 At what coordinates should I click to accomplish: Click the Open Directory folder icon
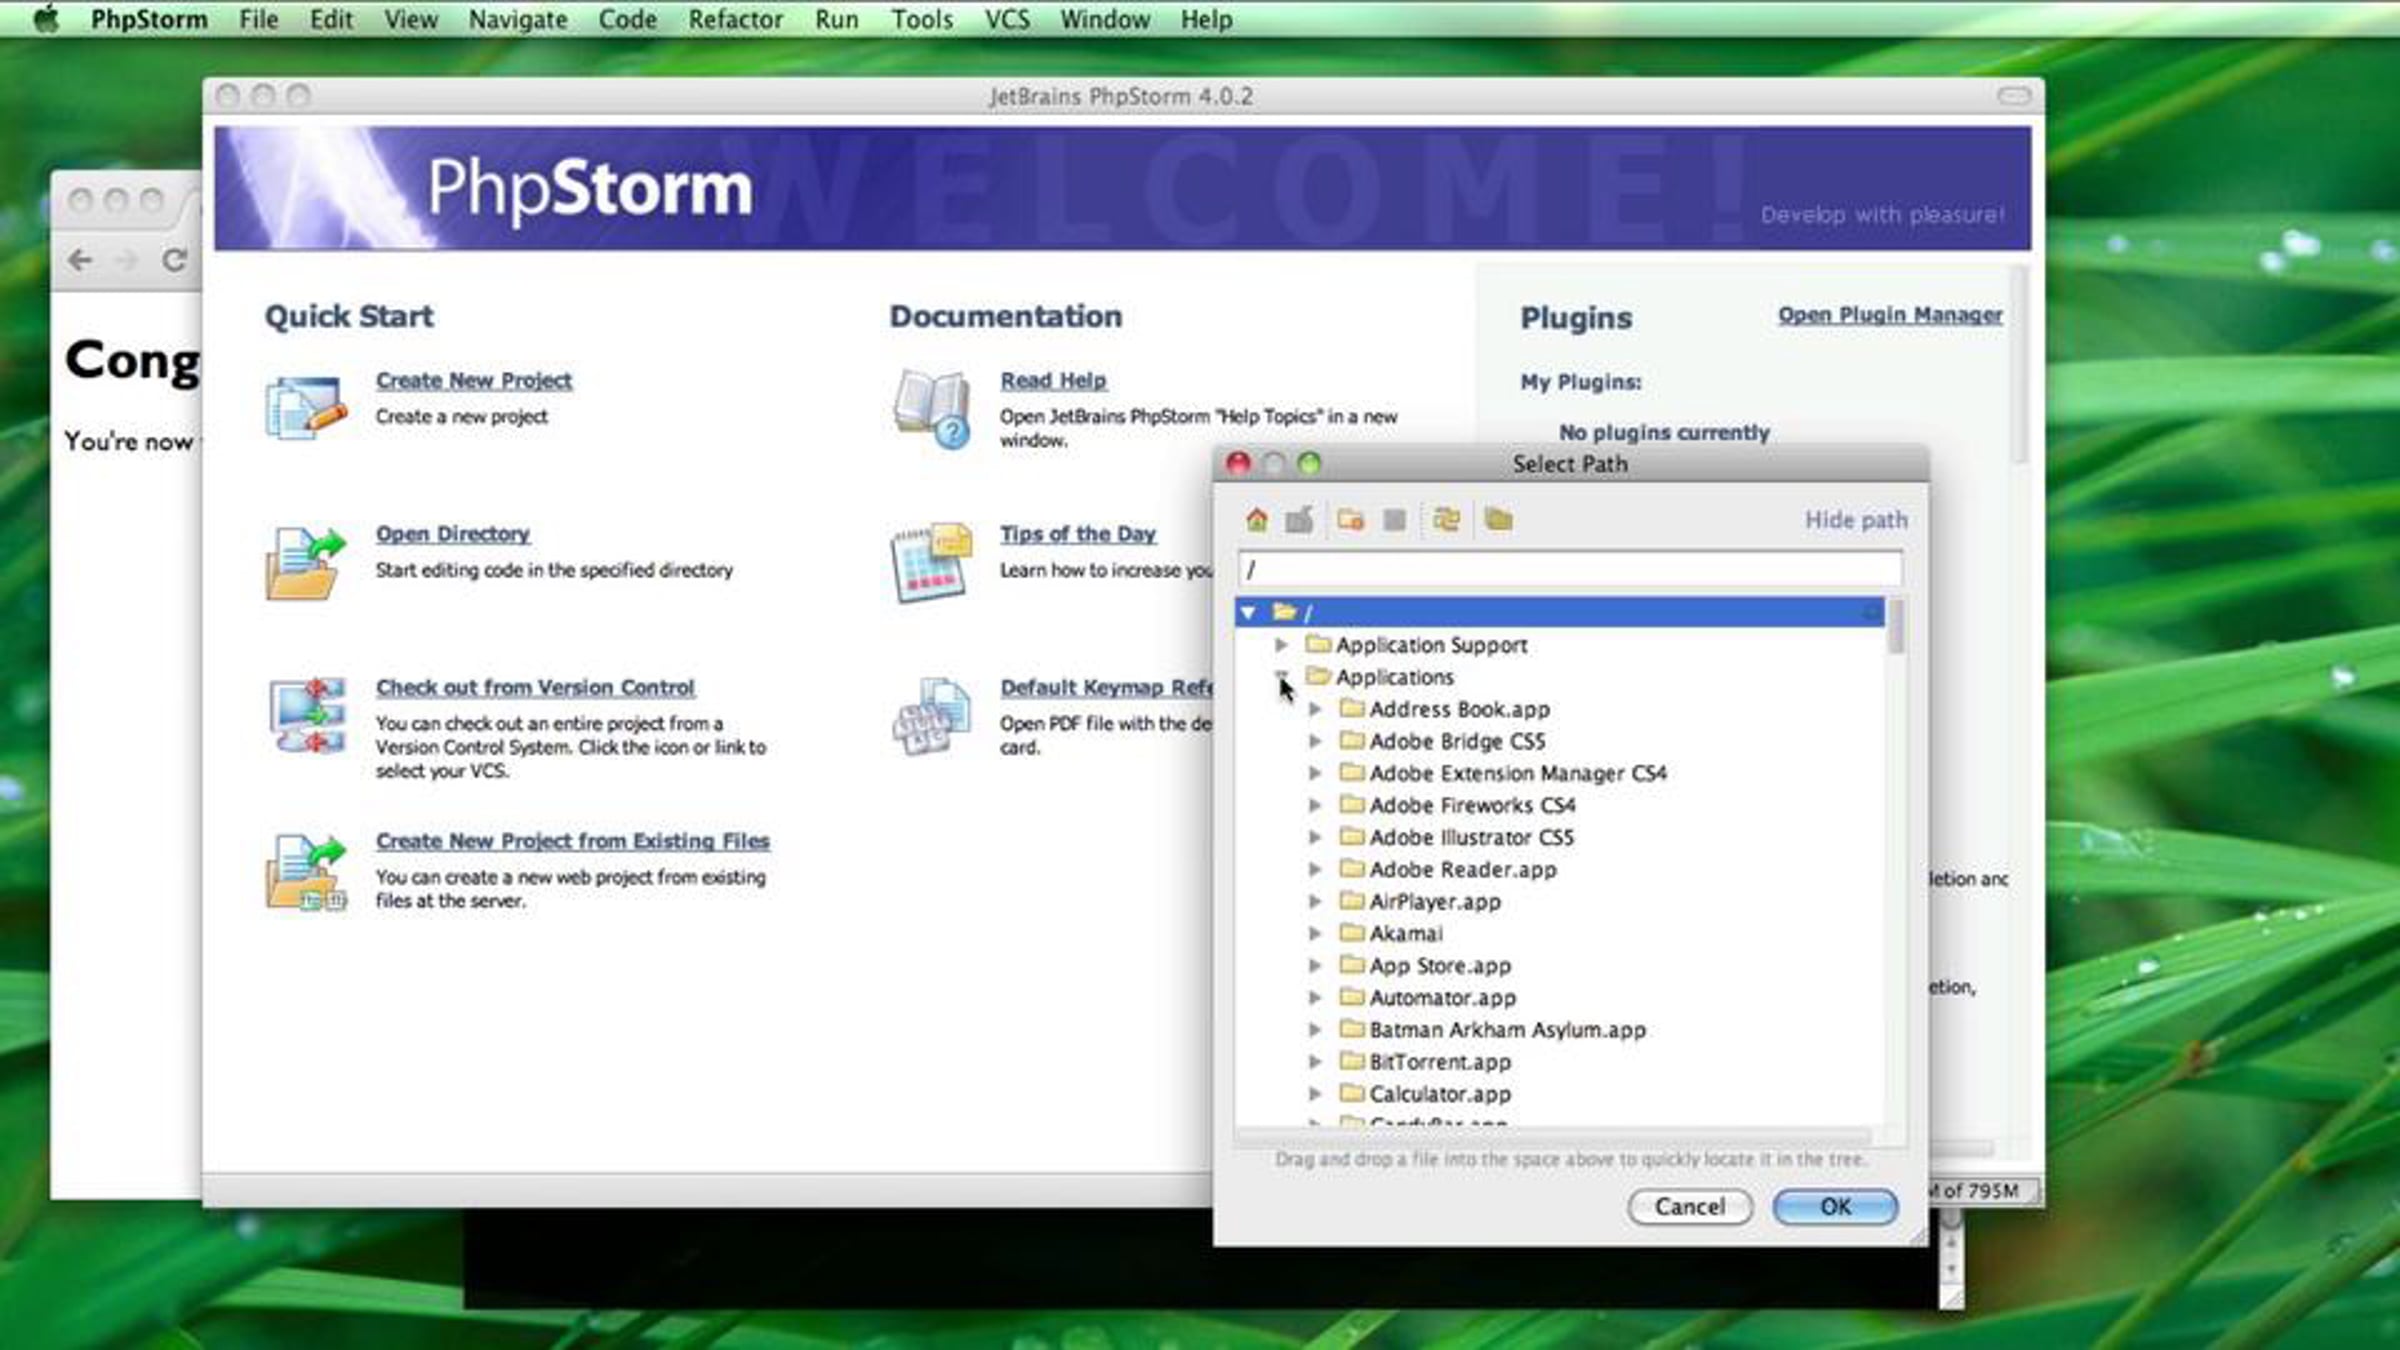pyautogui.click(x=306, y=562)
